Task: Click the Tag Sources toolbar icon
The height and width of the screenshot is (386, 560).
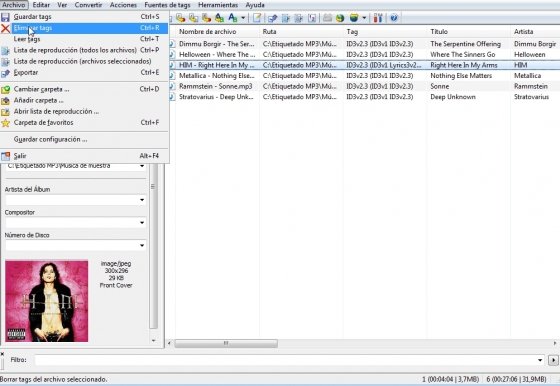Action: coord(354,18)
